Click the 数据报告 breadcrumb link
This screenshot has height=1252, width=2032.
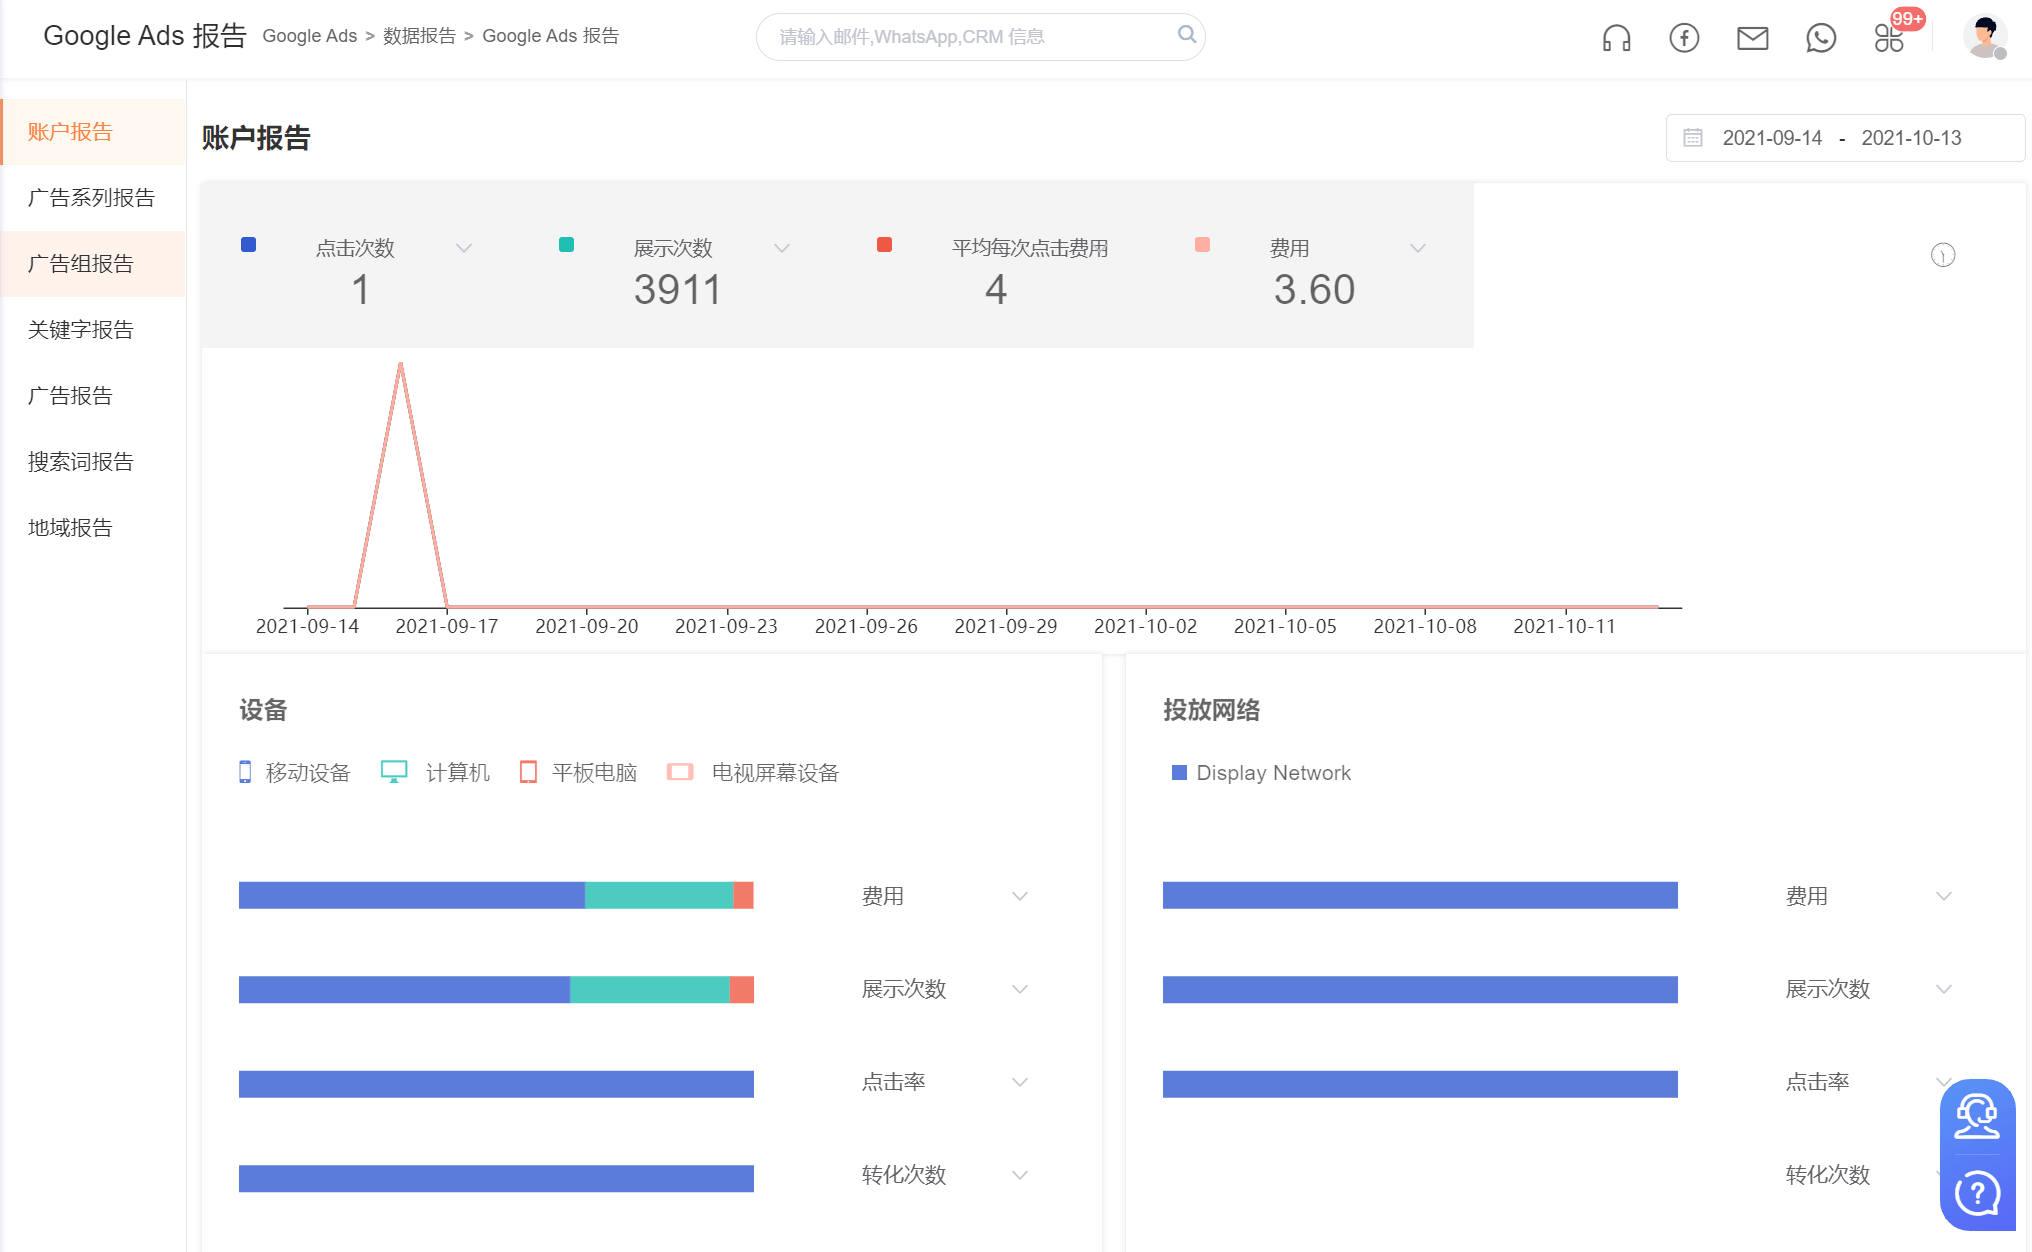tap(419, 36)
